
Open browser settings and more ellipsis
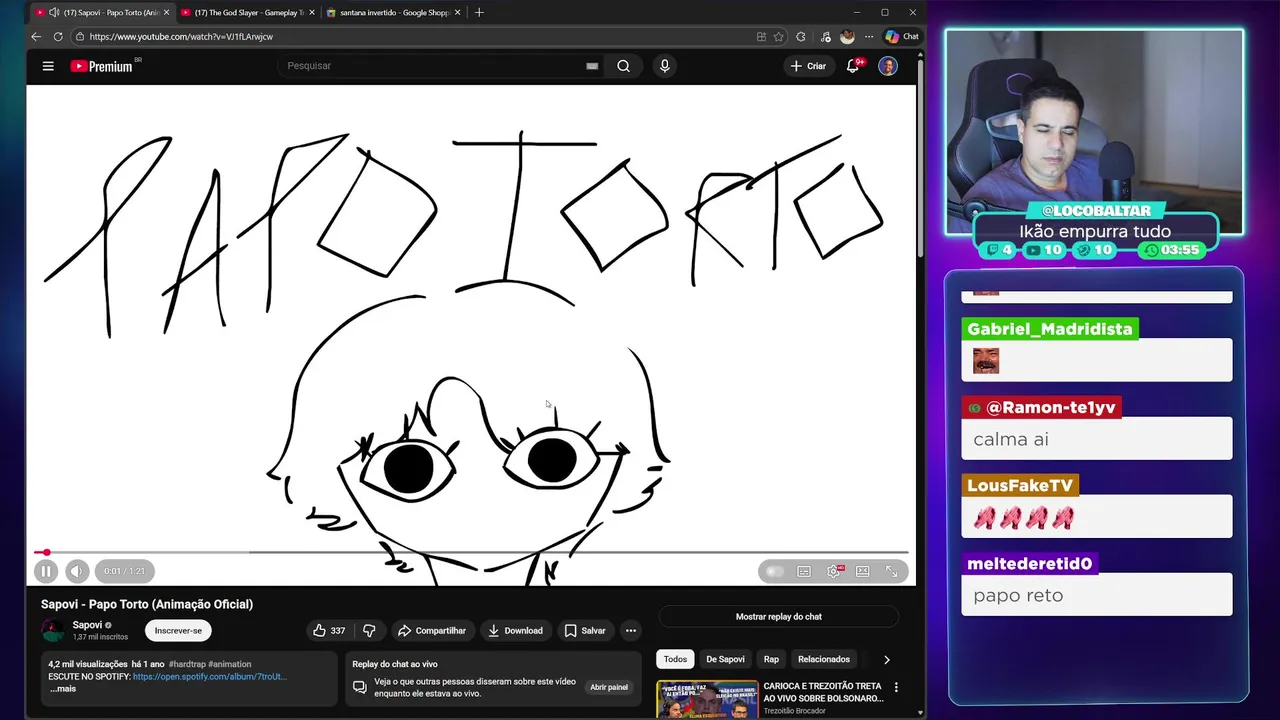[x=869, y=37]
